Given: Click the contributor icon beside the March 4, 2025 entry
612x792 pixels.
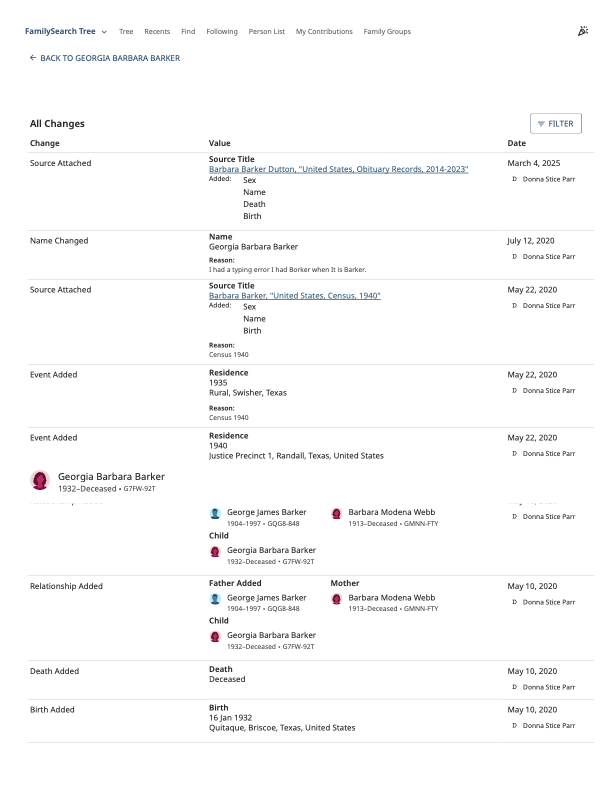Looking at the screenshot, I should [x=515, y=179].
